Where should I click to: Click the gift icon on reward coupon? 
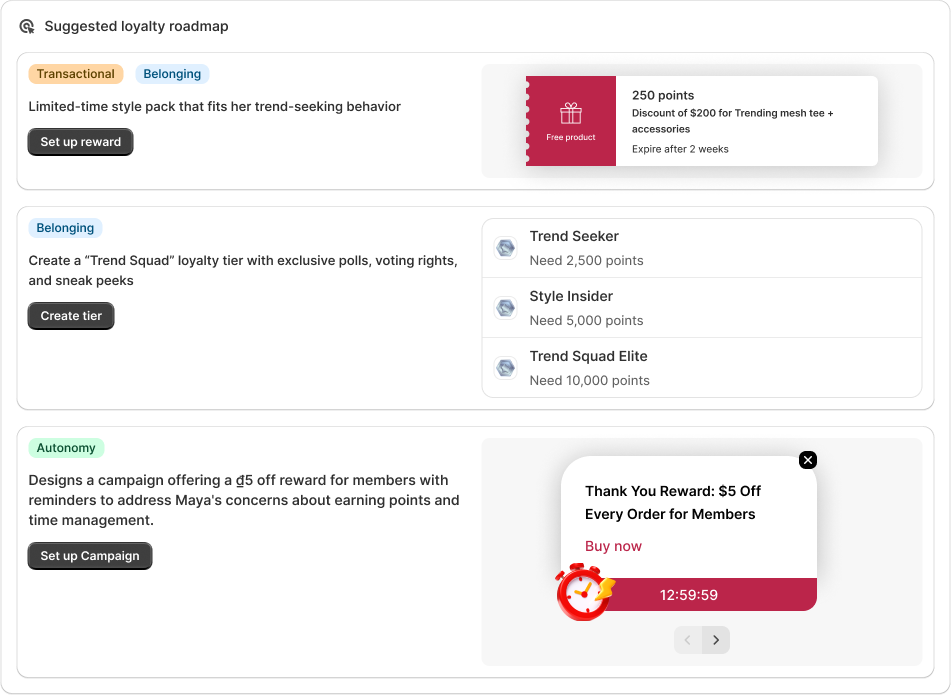tap(571, 113)
